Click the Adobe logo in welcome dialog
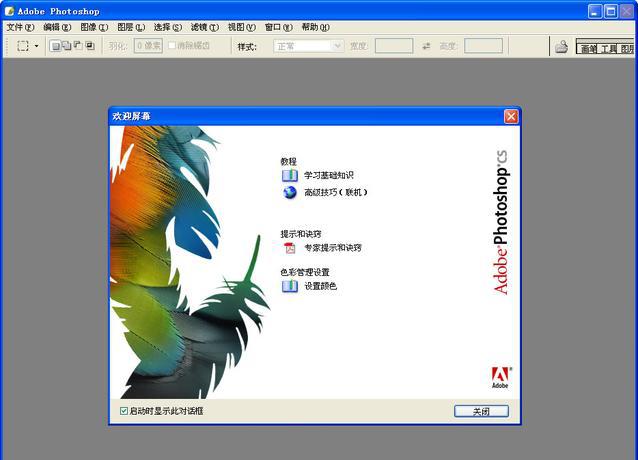638x460 pixels. pos(500,377)
